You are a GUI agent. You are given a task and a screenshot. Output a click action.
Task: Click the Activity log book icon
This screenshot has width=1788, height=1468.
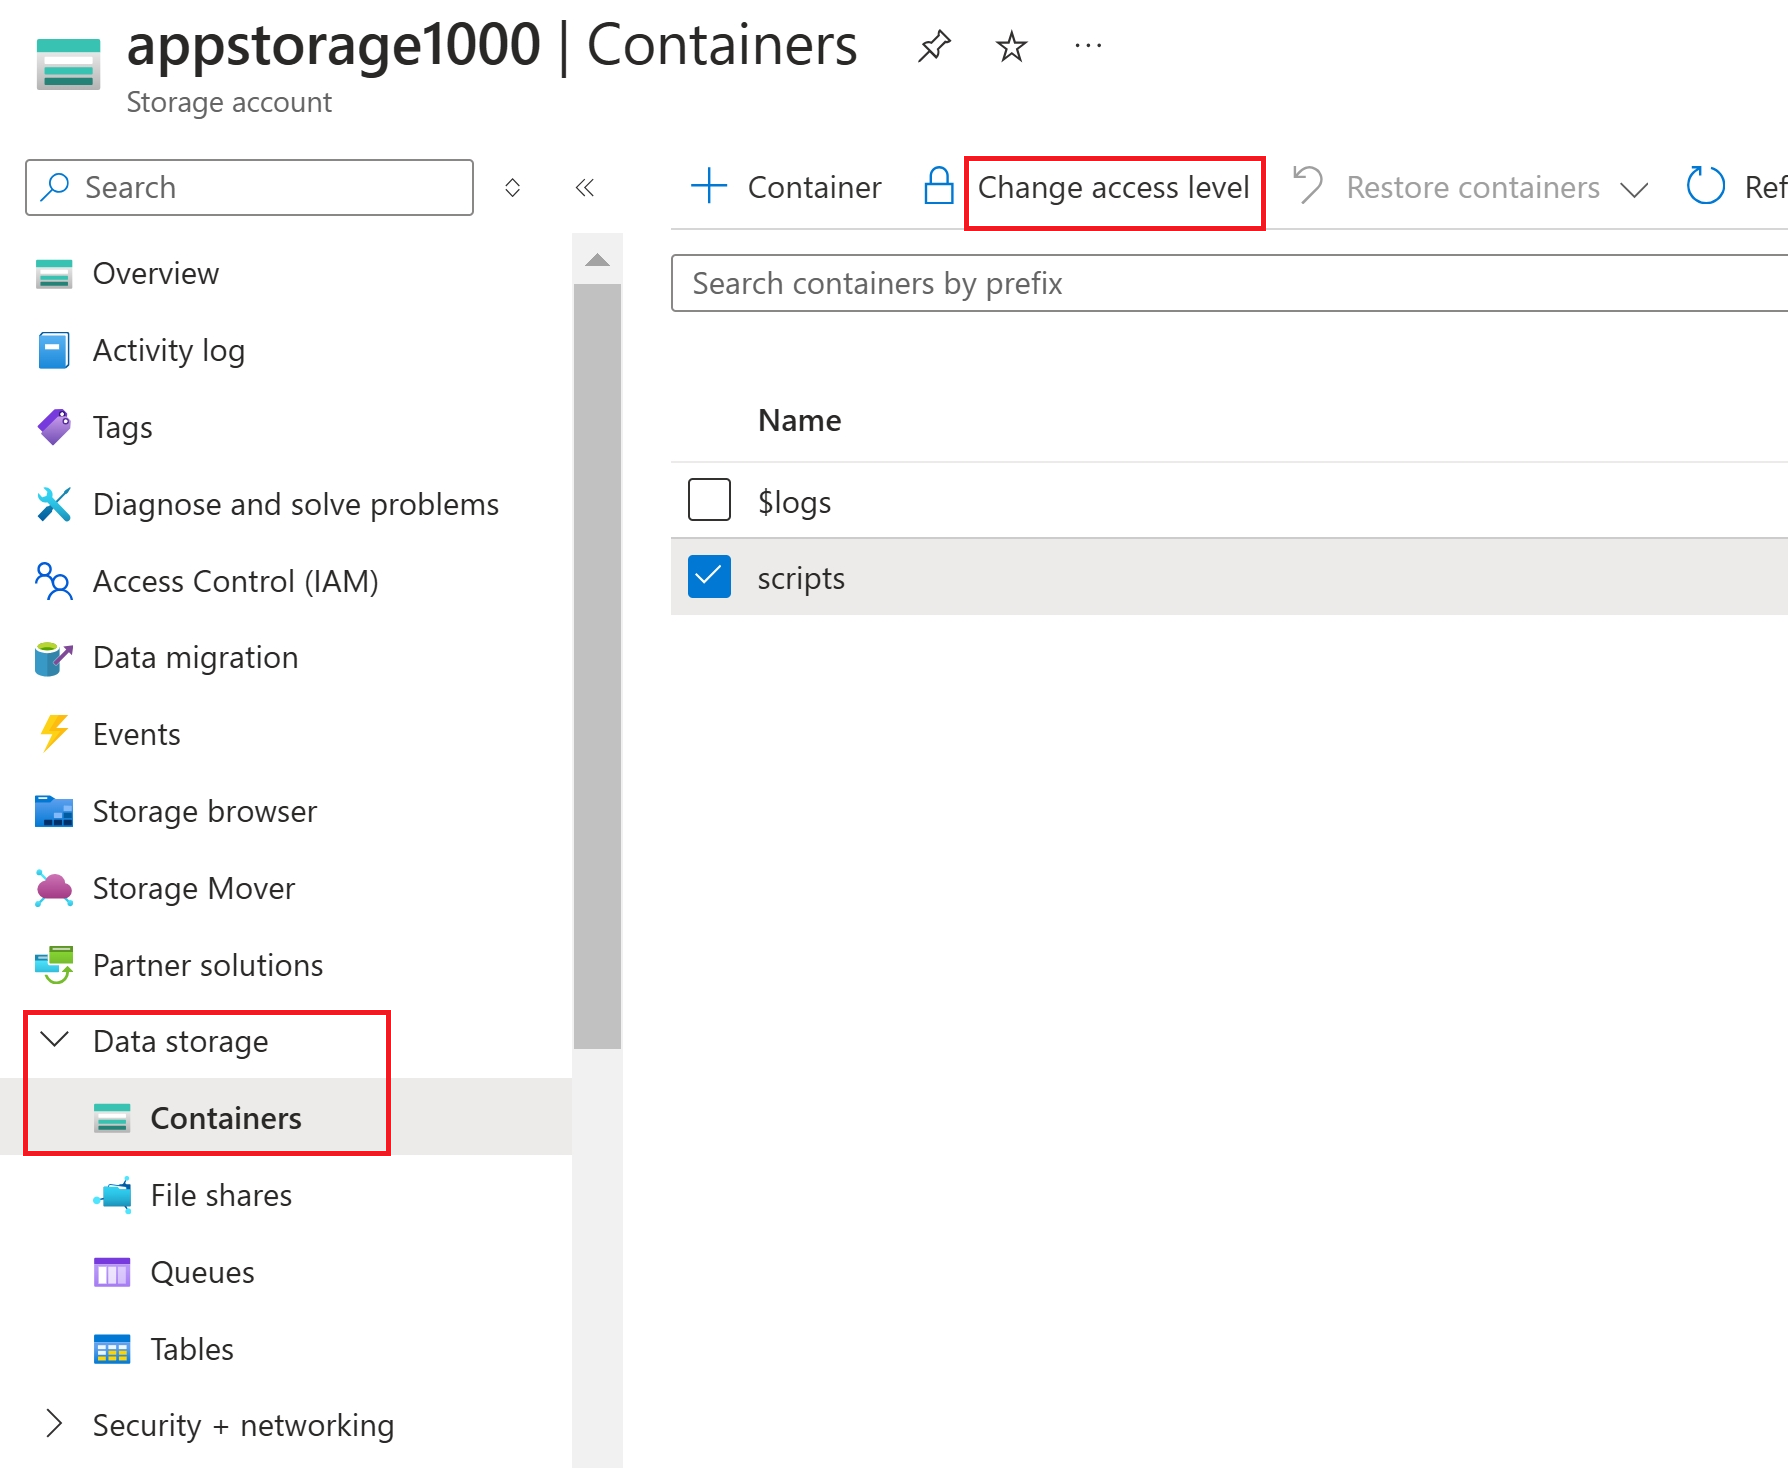pos(54,350)
